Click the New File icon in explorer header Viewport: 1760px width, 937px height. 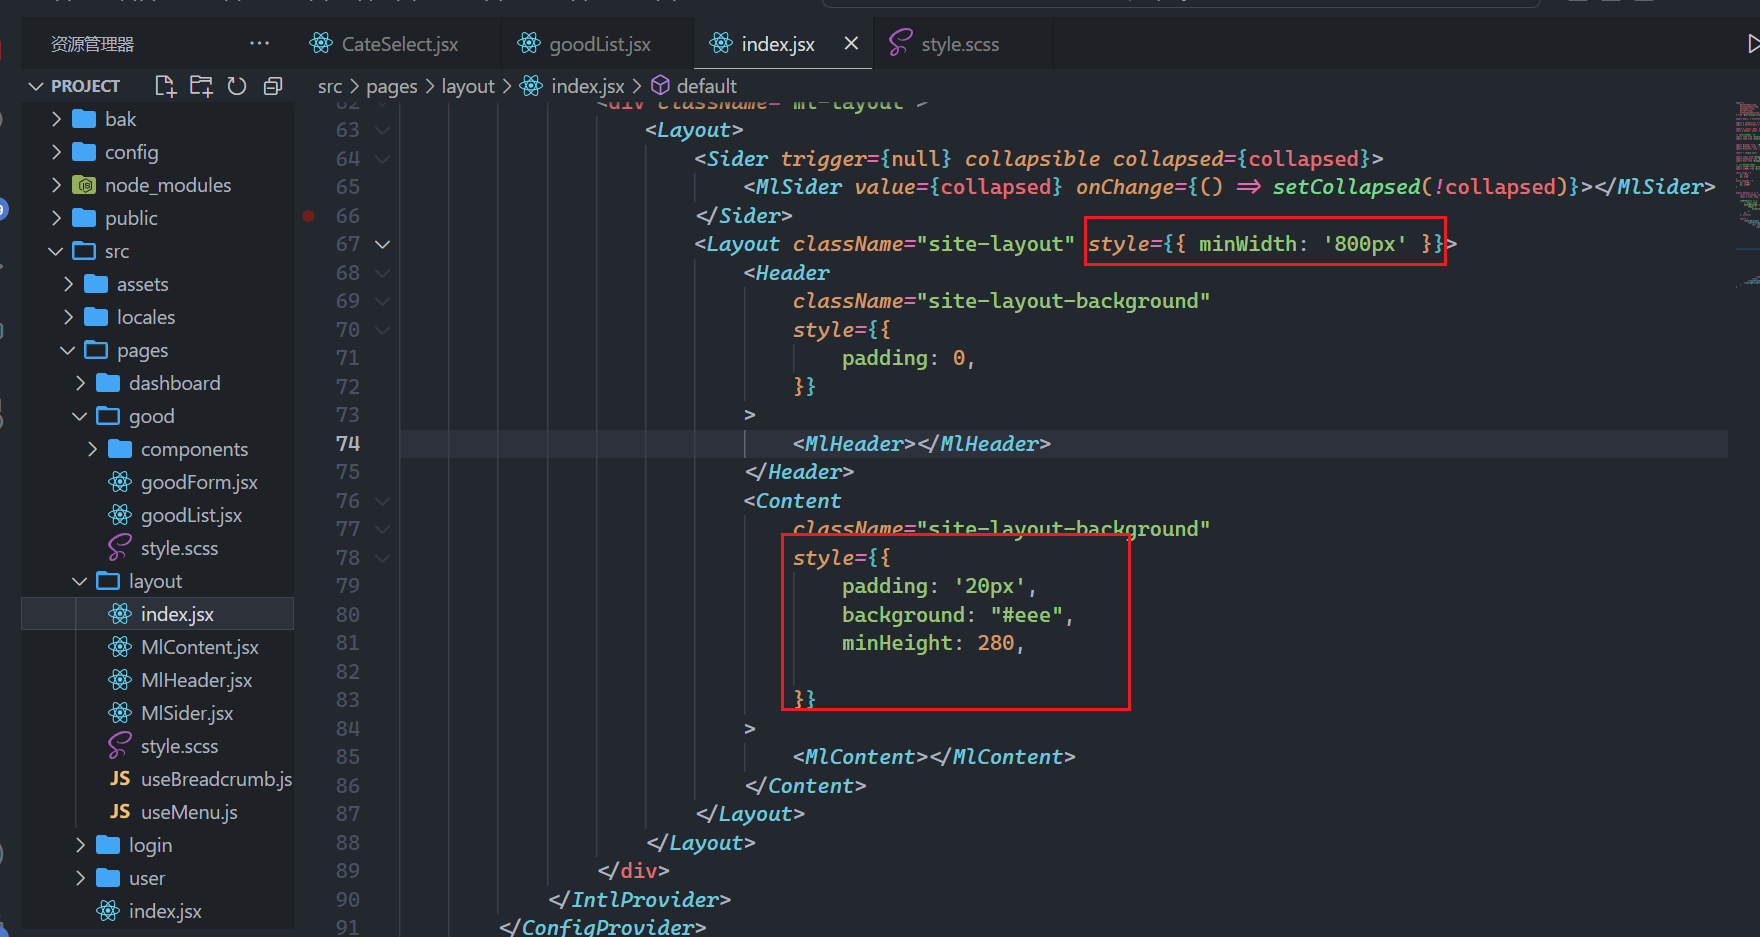(x=165, y=86)
